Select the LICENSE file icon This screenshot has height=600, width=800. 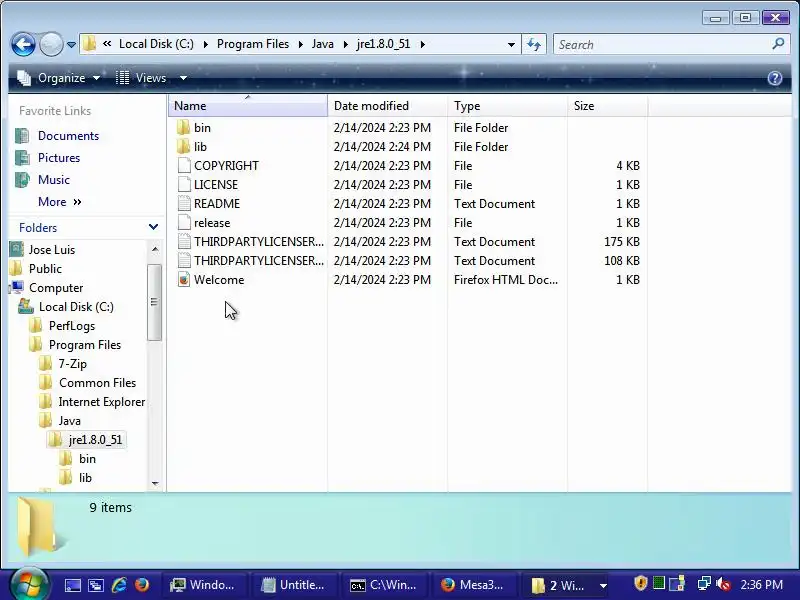coord(184,185)
